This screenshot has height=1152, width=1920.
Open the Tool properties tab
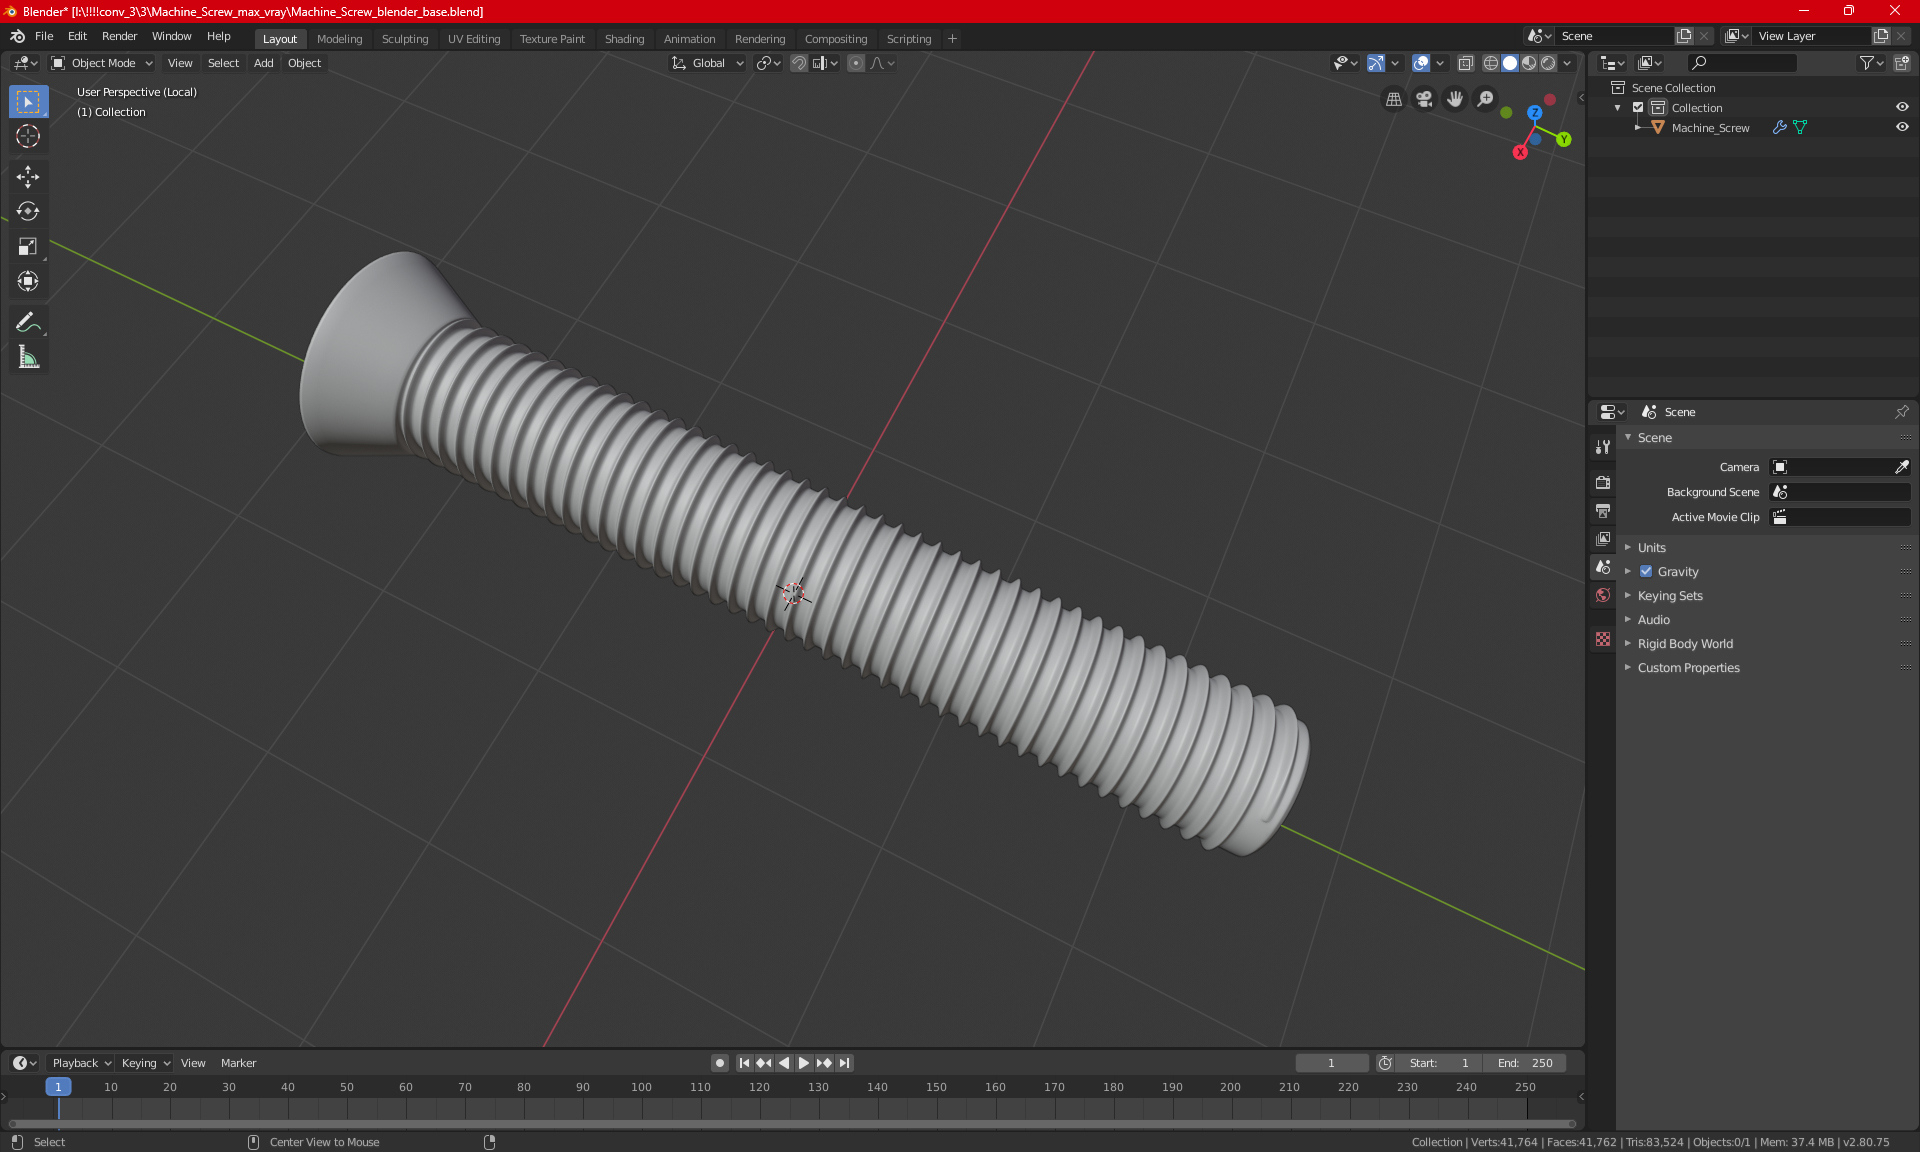point(1603,447)
